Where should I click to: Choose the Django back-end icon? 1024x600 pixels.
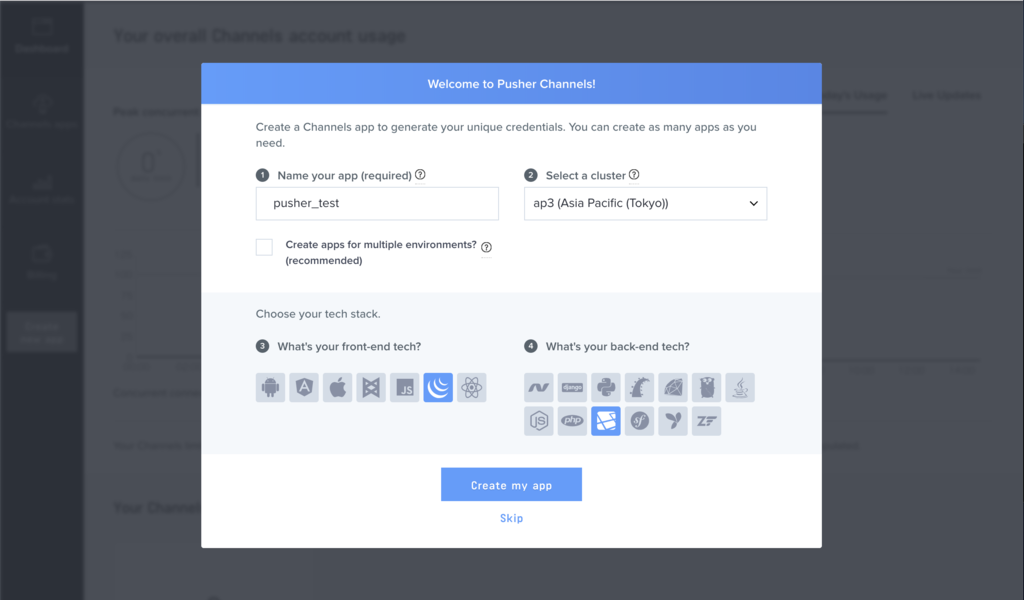click(x=572, y=388)
